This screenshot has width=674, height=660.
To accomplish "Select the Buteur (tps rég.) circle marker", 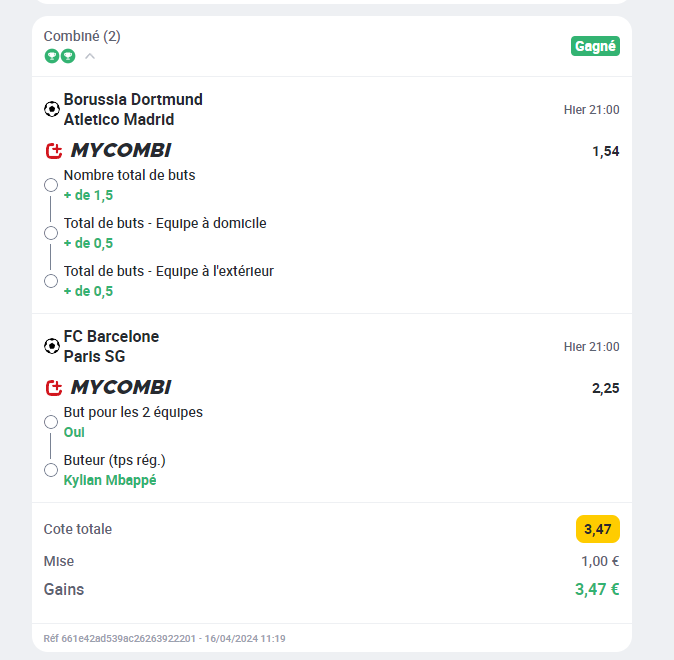I will [x=51, y=470].
